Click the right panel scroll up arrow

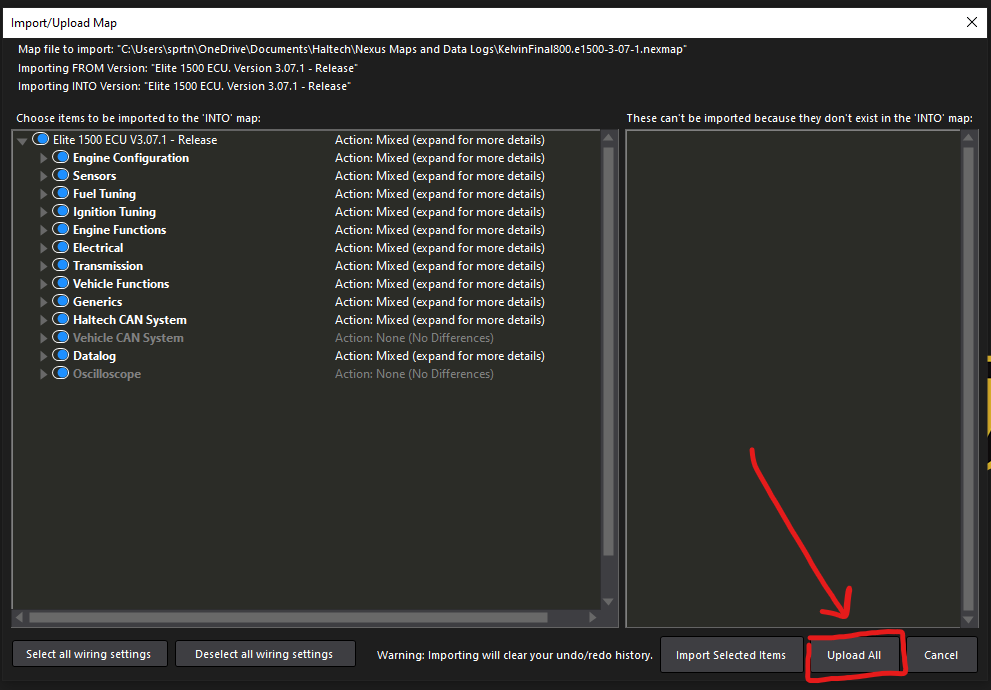click(968, 137)
